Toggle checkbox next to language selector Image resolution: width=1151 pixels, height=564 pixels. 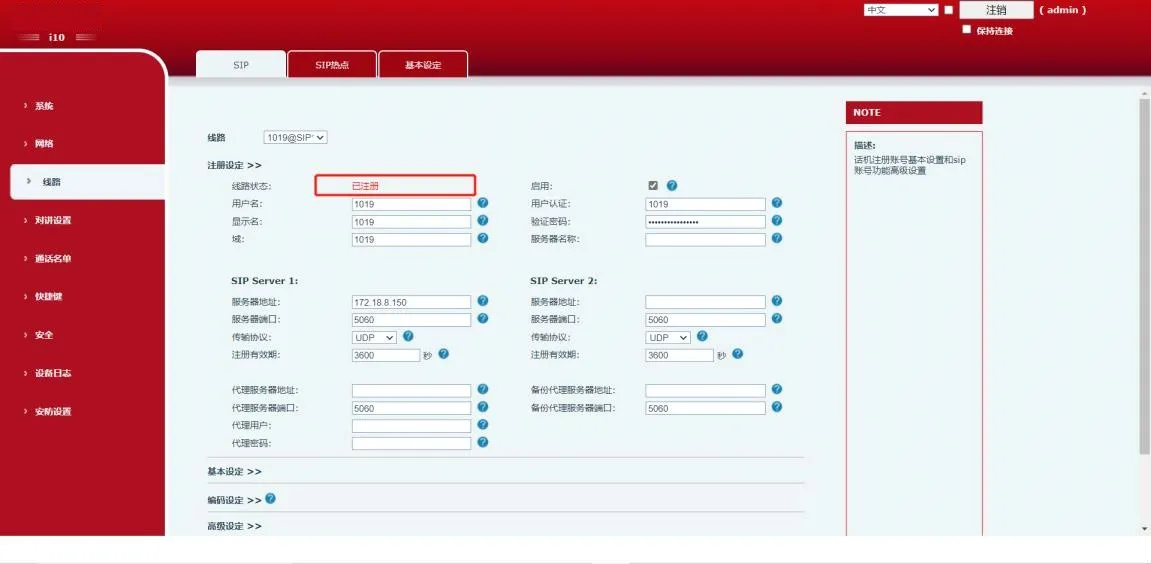948,10
